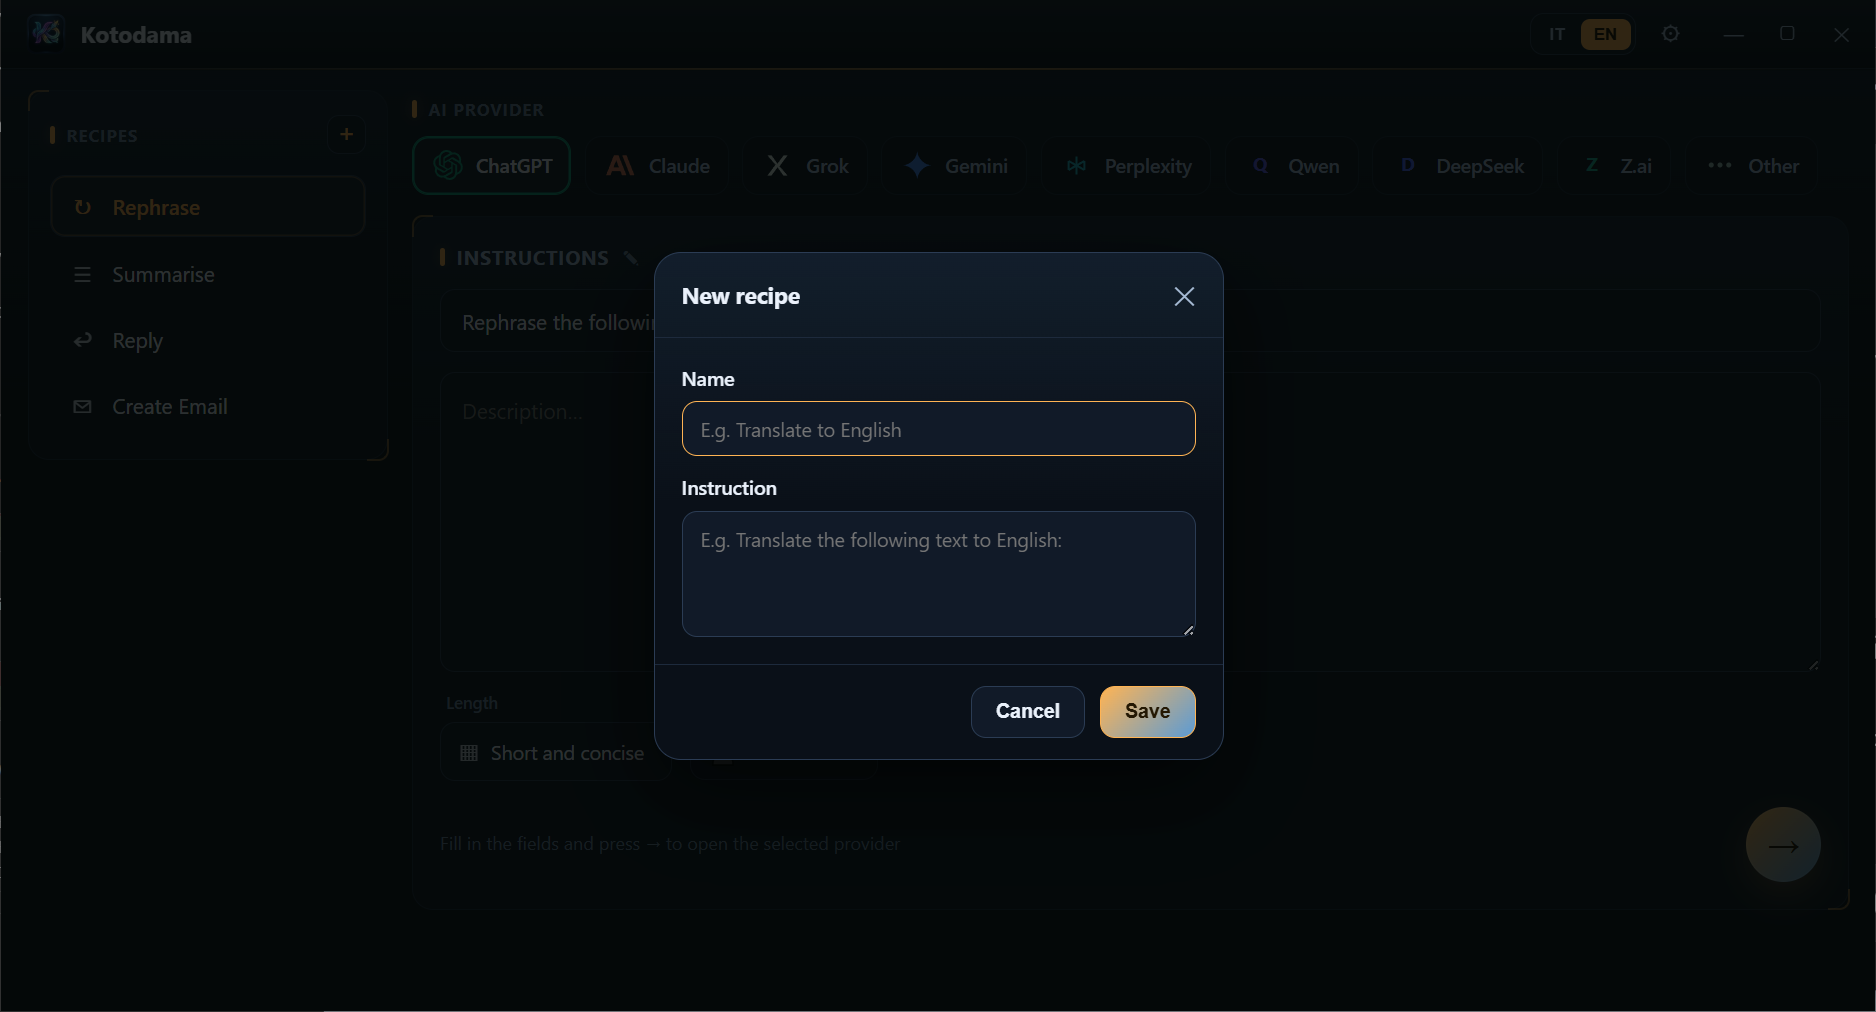Open the settings gear icon
The image size is (1876, 1012).
click(1670, 34)
